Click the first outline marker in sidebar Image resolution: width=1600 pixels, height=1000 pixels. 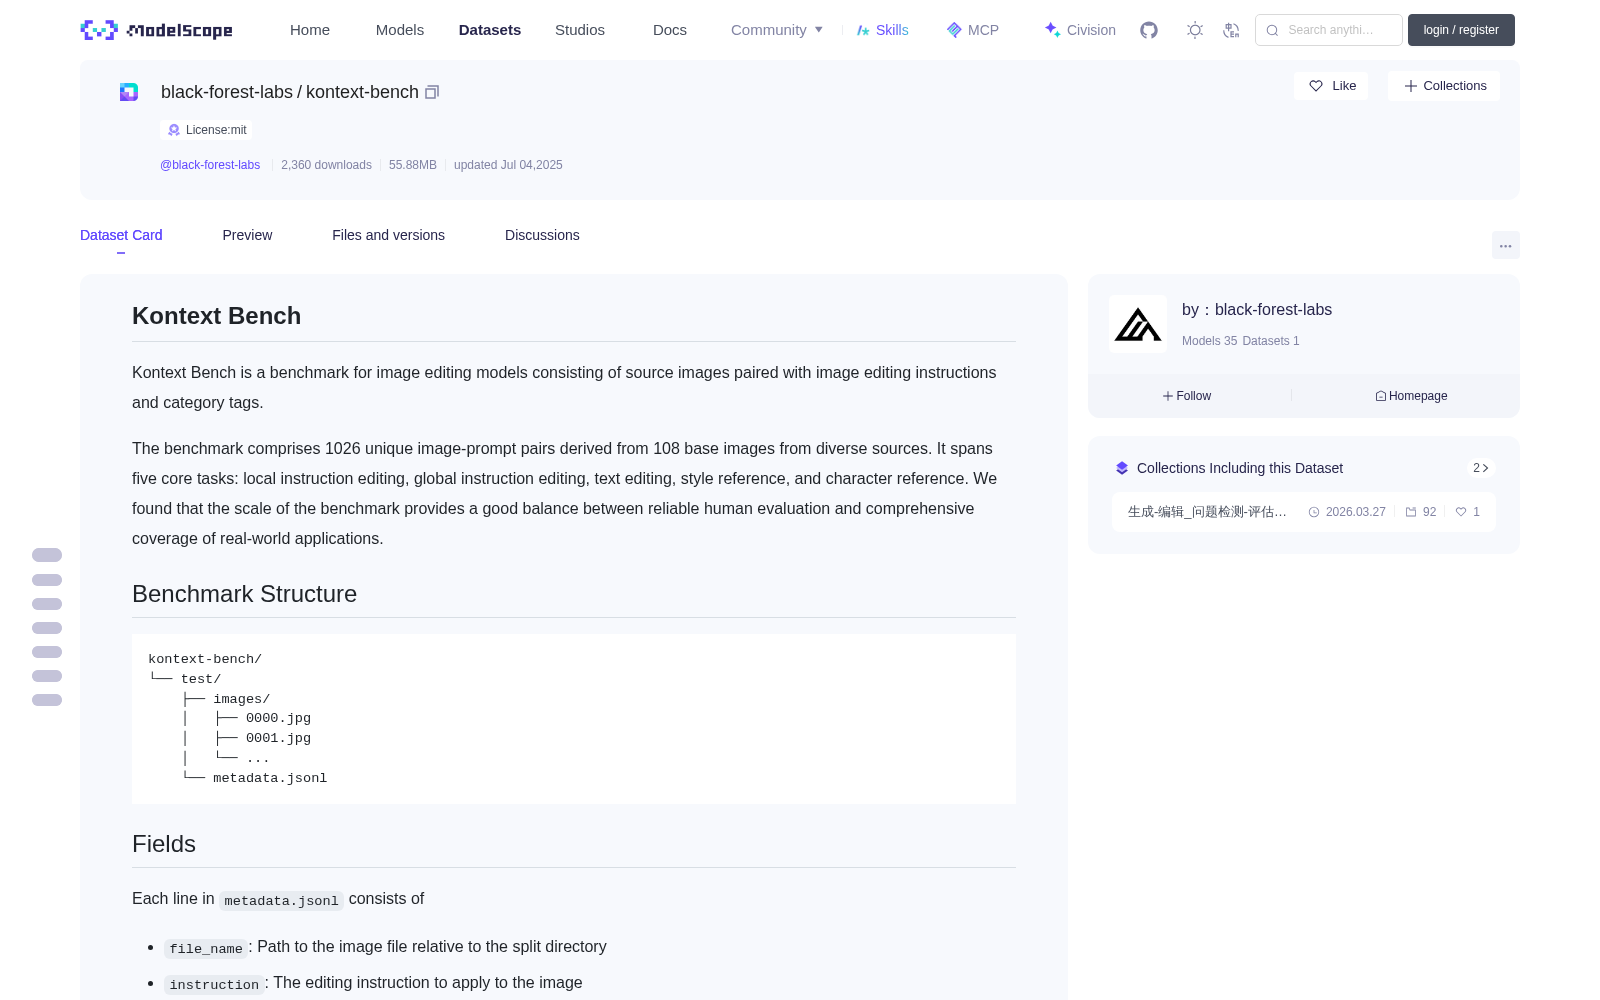[47, 555]
